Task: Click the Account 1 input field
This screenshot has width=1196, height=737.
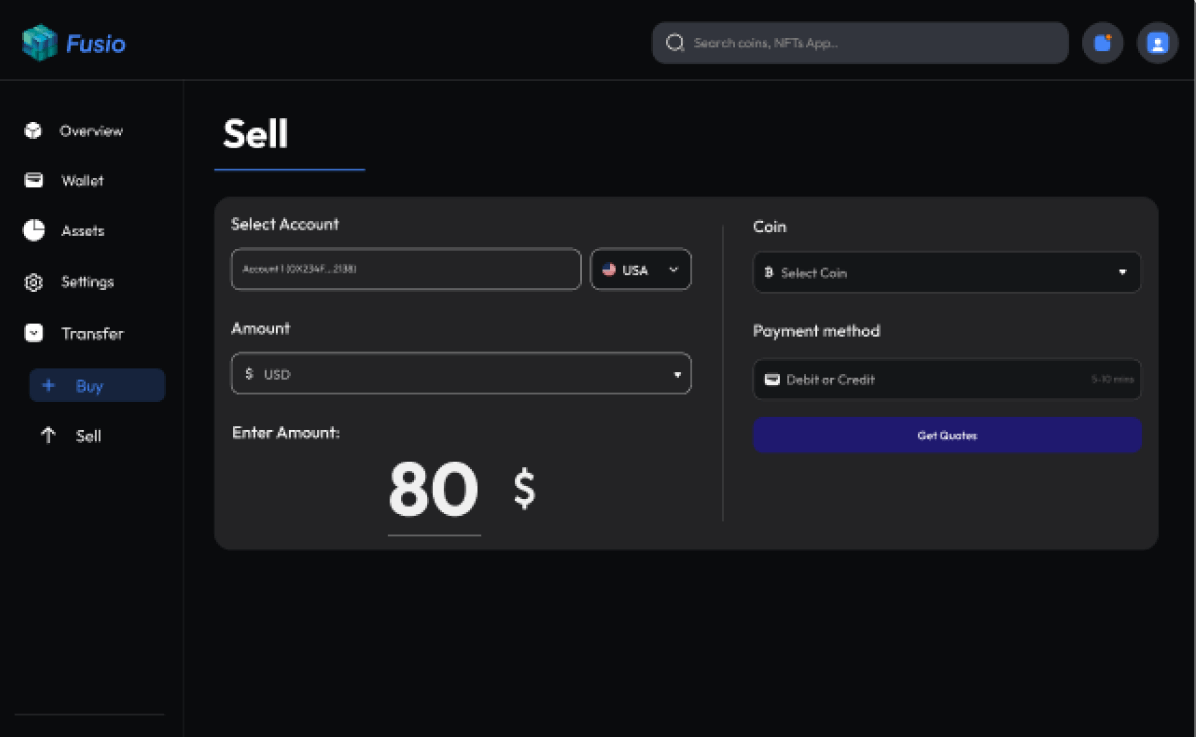Action: 405,270
